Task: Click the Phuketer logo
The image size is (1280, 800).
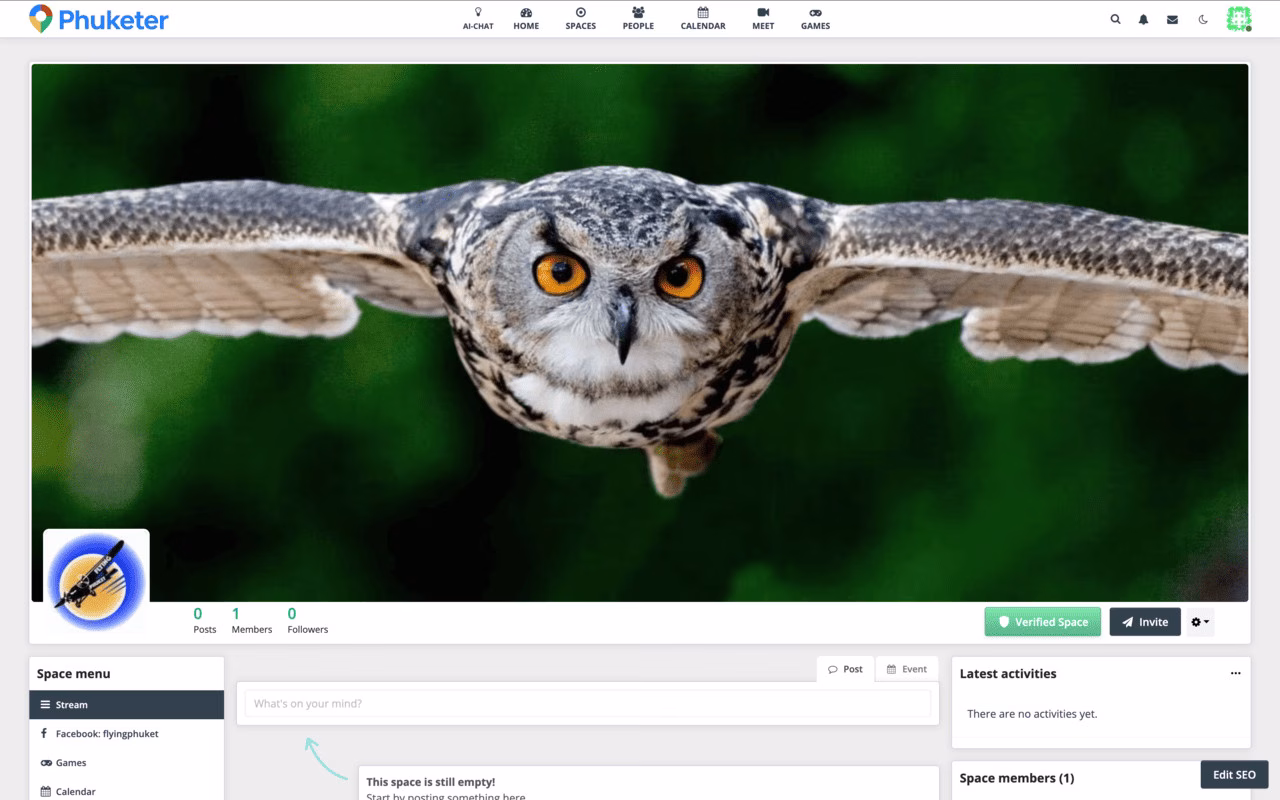Action: (x=98, y=19)
